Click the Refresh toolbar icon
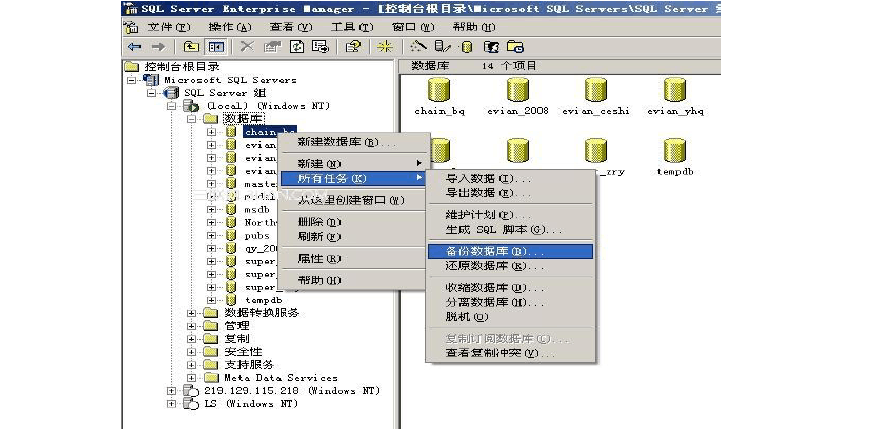The height and width of the screenshot is (429, 893). click(298, 47)
